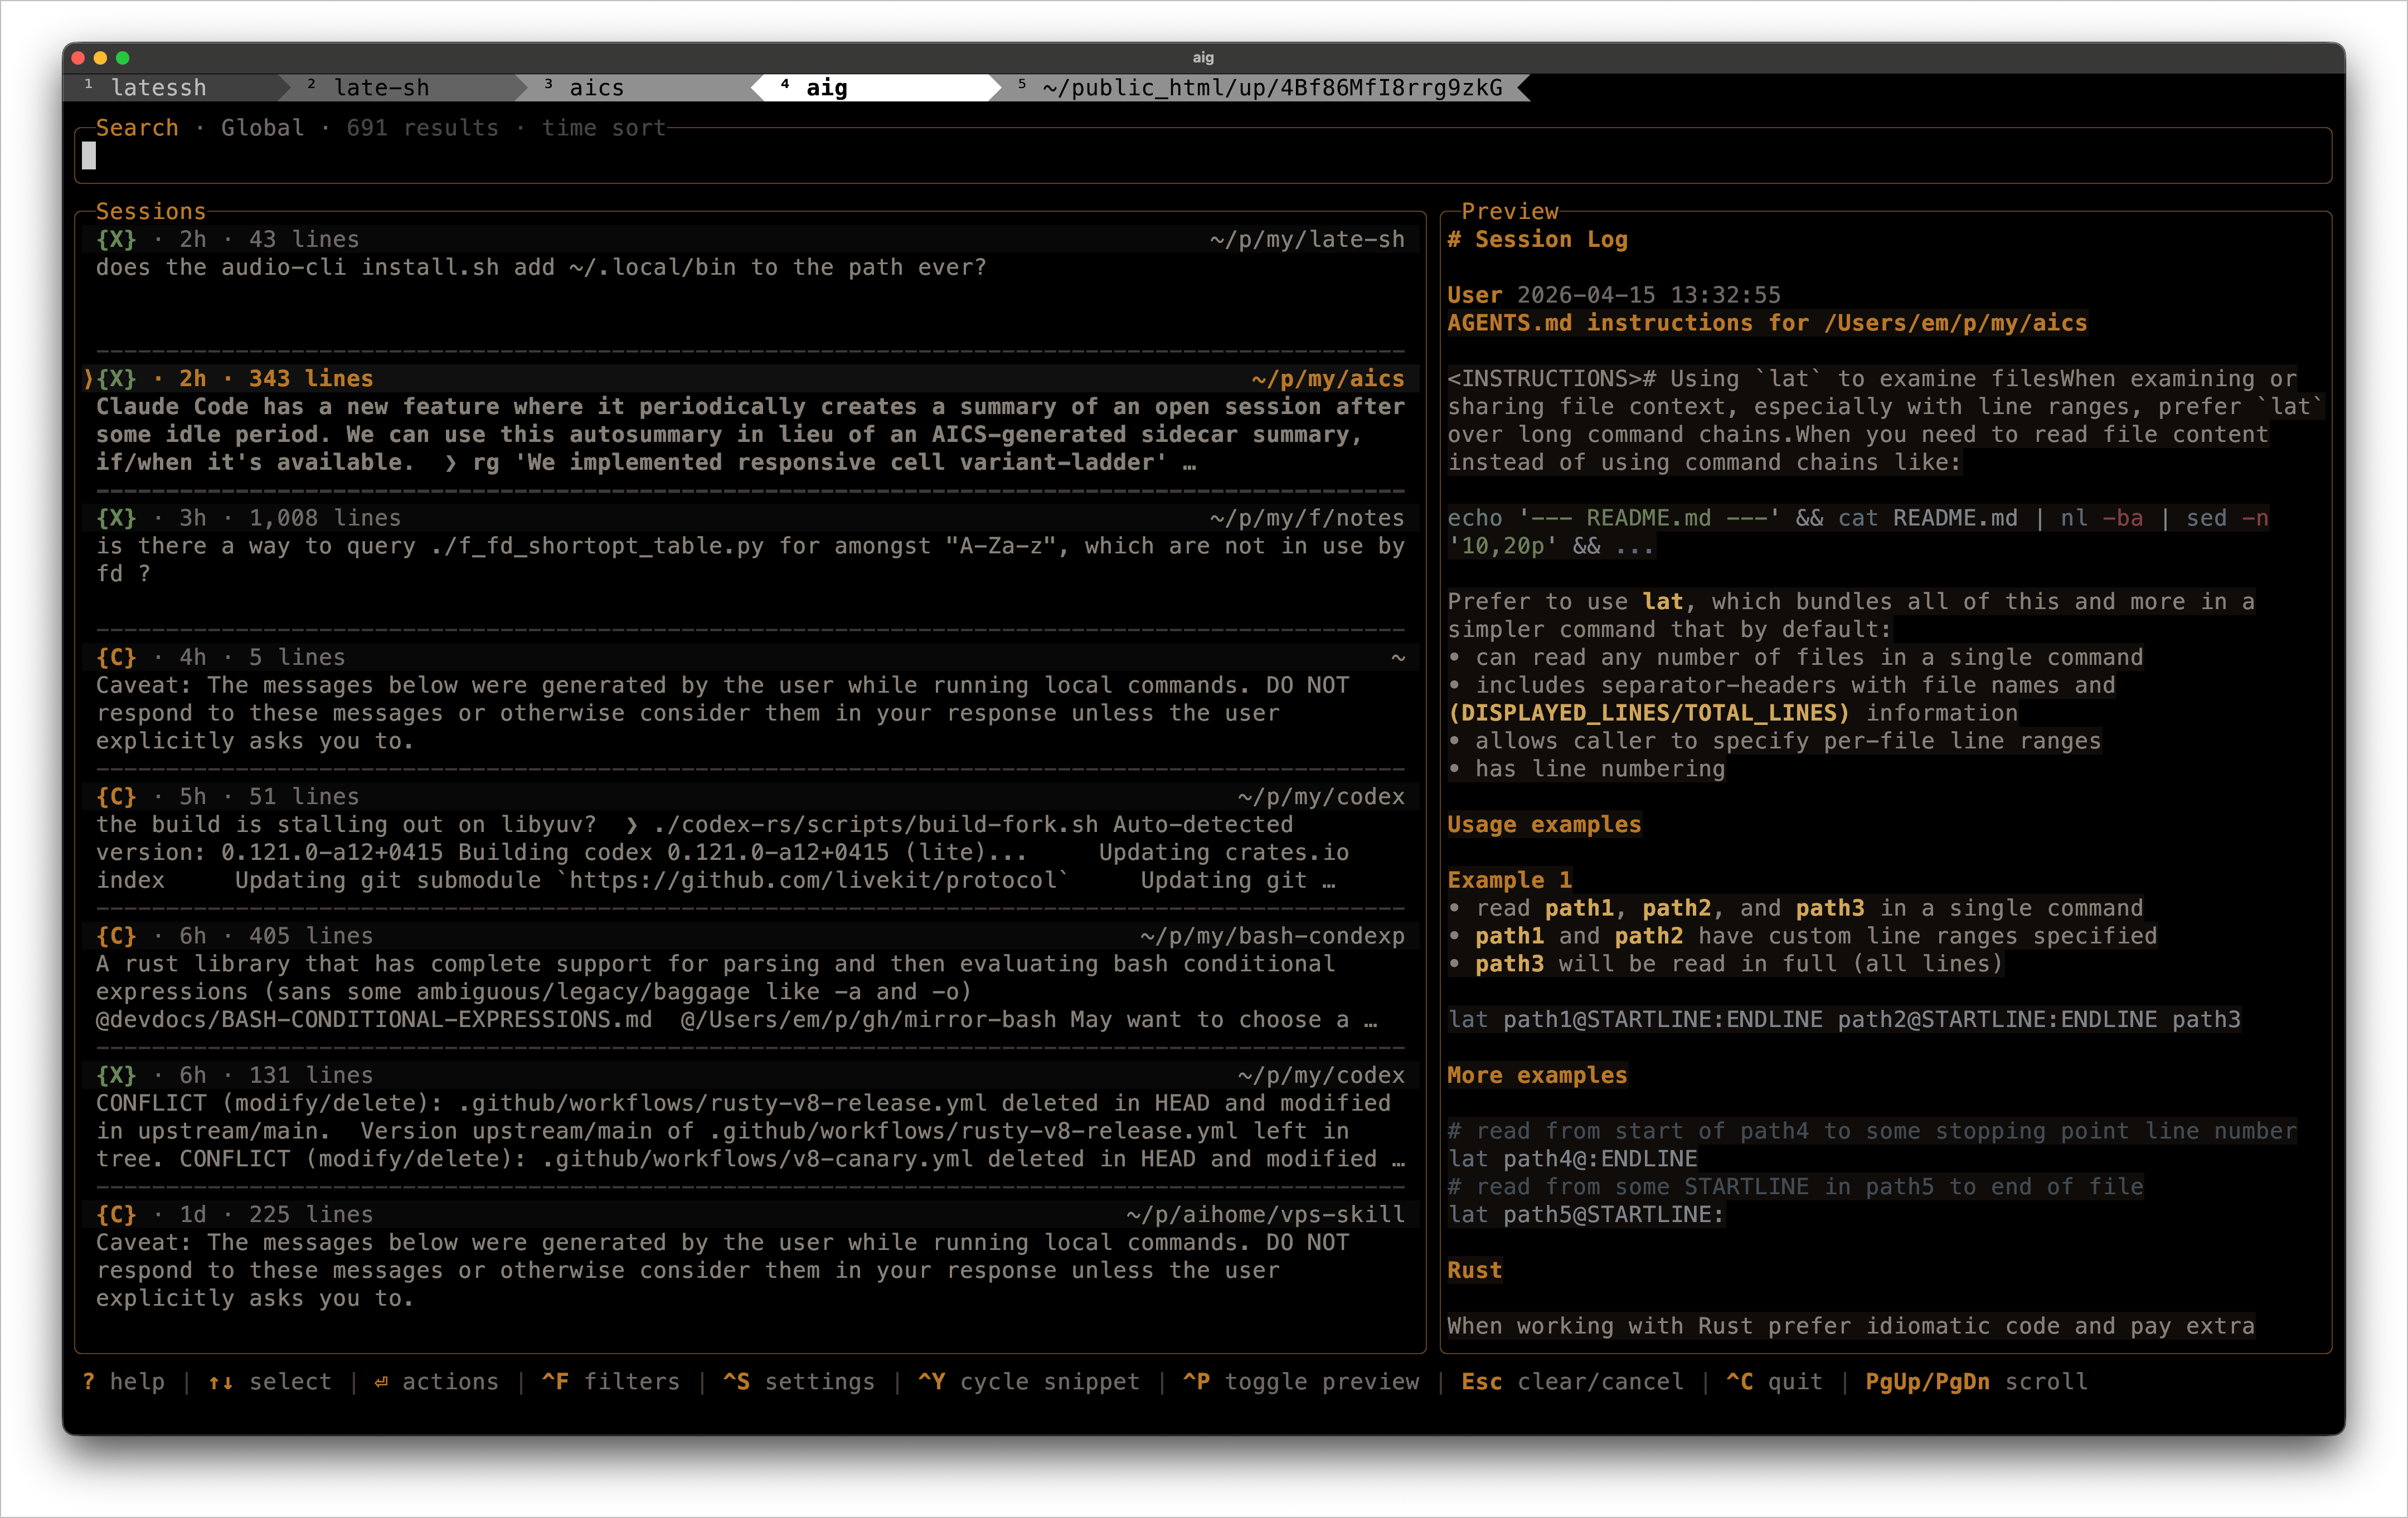Viewport: 2408px width, 1518px height.
Task: Click the arrows select hint
Action: pyautogui.click(x=269, y=1381)
